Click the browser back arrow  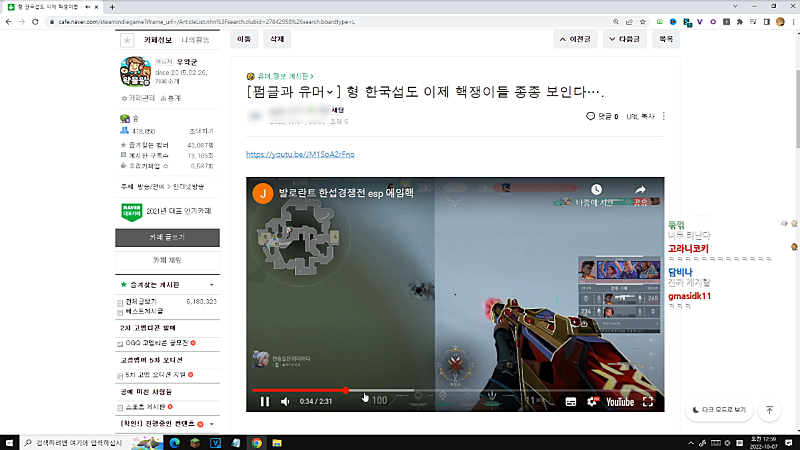tap(8, 22)
